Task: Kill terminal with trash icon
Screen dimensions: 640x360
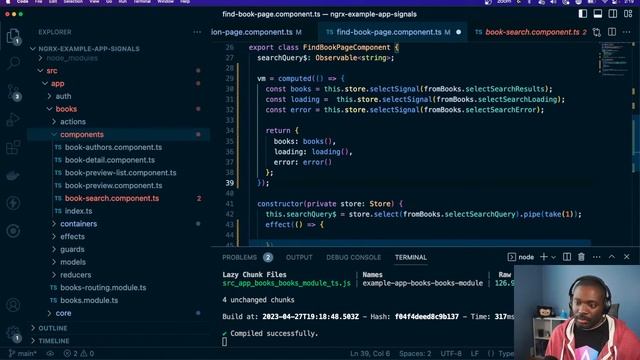Action: 581,257
